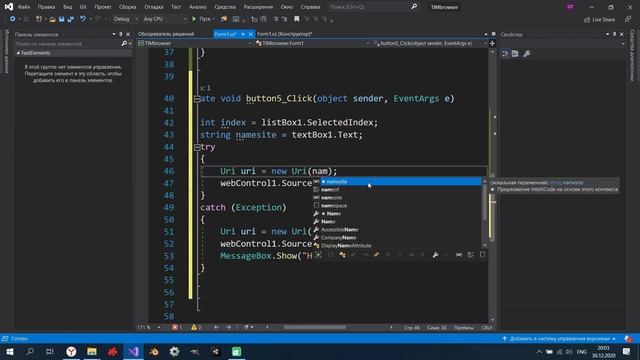Screen dimensions: 640x360
Task: Open the Git menu
Action: pyautogui.click(x=83, y=7)
